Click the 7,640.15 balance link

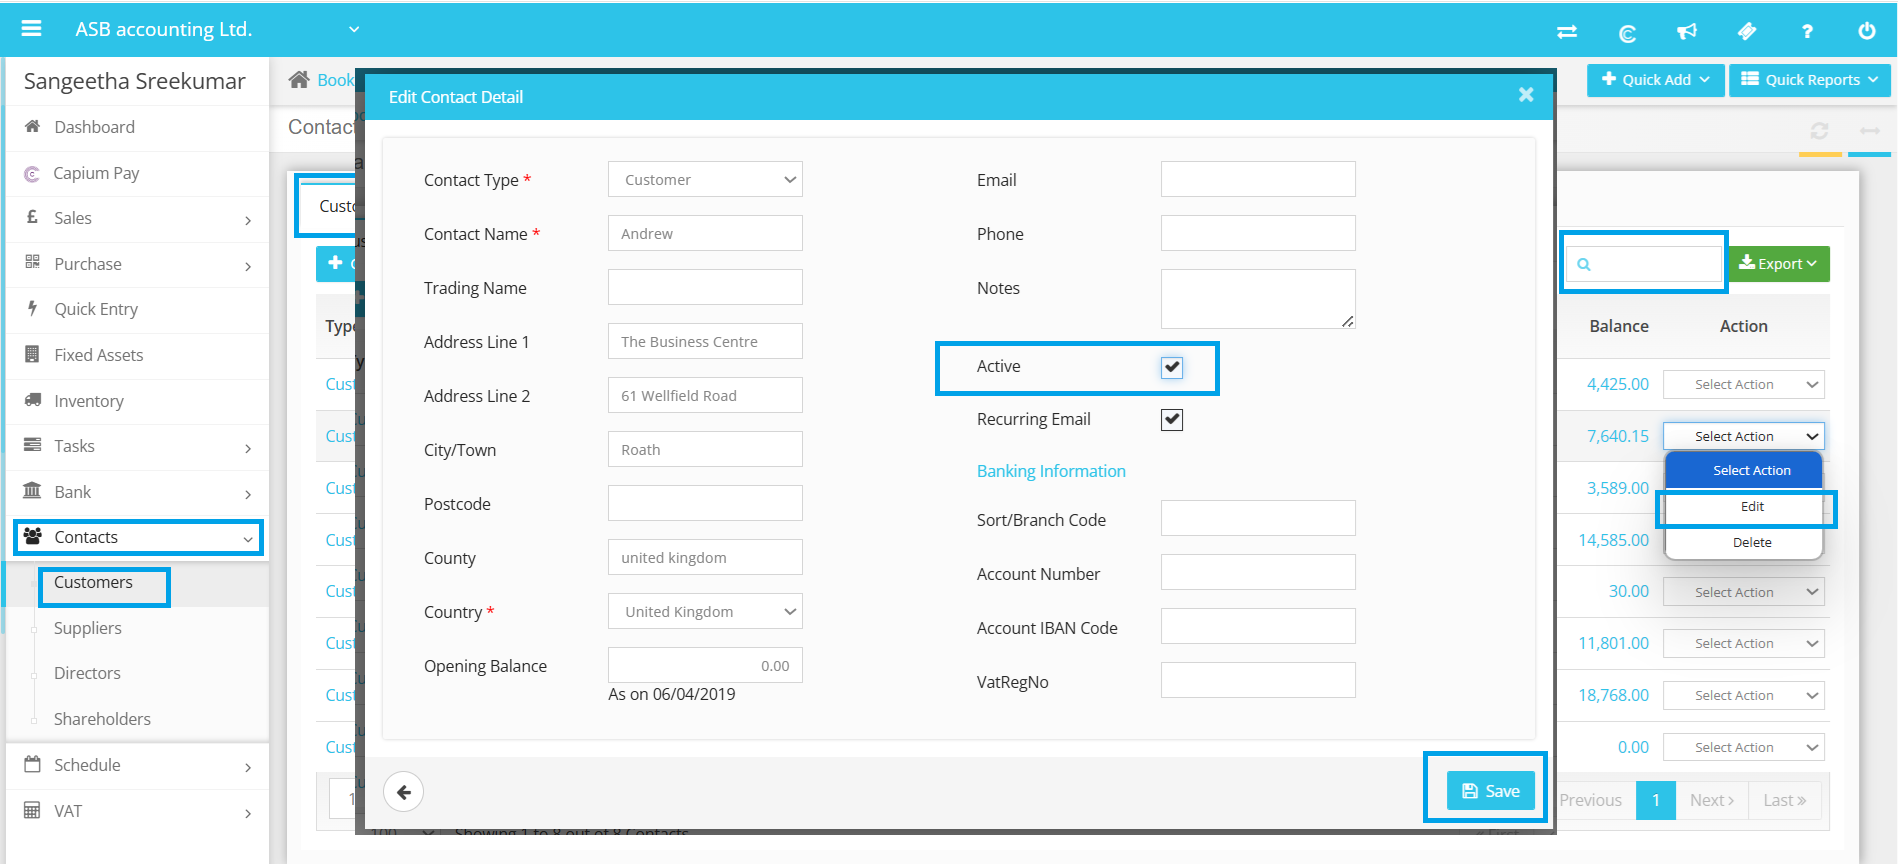[x=1617, y=436]
